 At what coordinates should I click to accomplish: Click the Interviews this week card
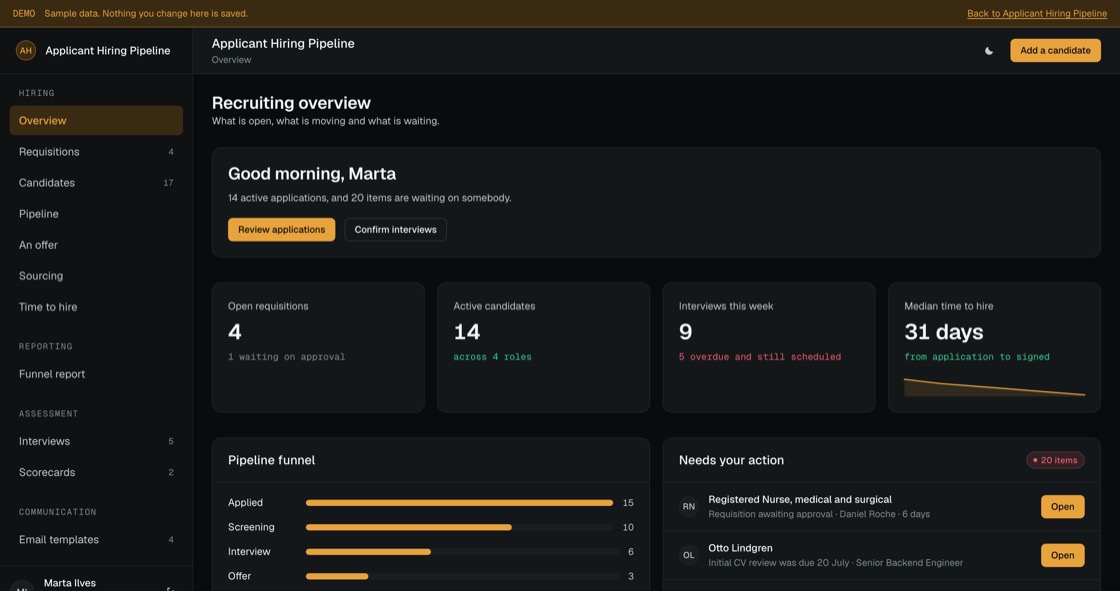click(769, 347)
